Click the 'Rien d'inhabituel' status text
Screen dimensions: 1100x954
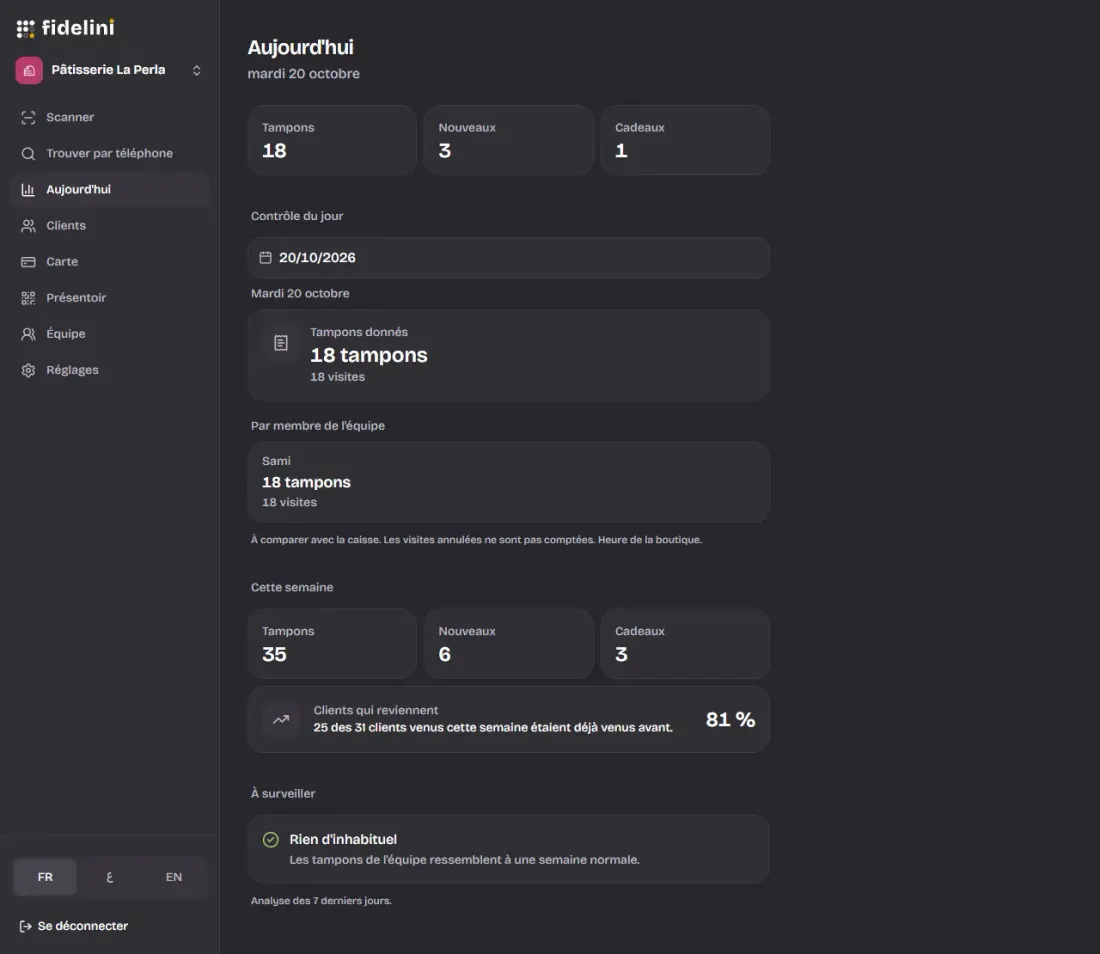(343, 840)
